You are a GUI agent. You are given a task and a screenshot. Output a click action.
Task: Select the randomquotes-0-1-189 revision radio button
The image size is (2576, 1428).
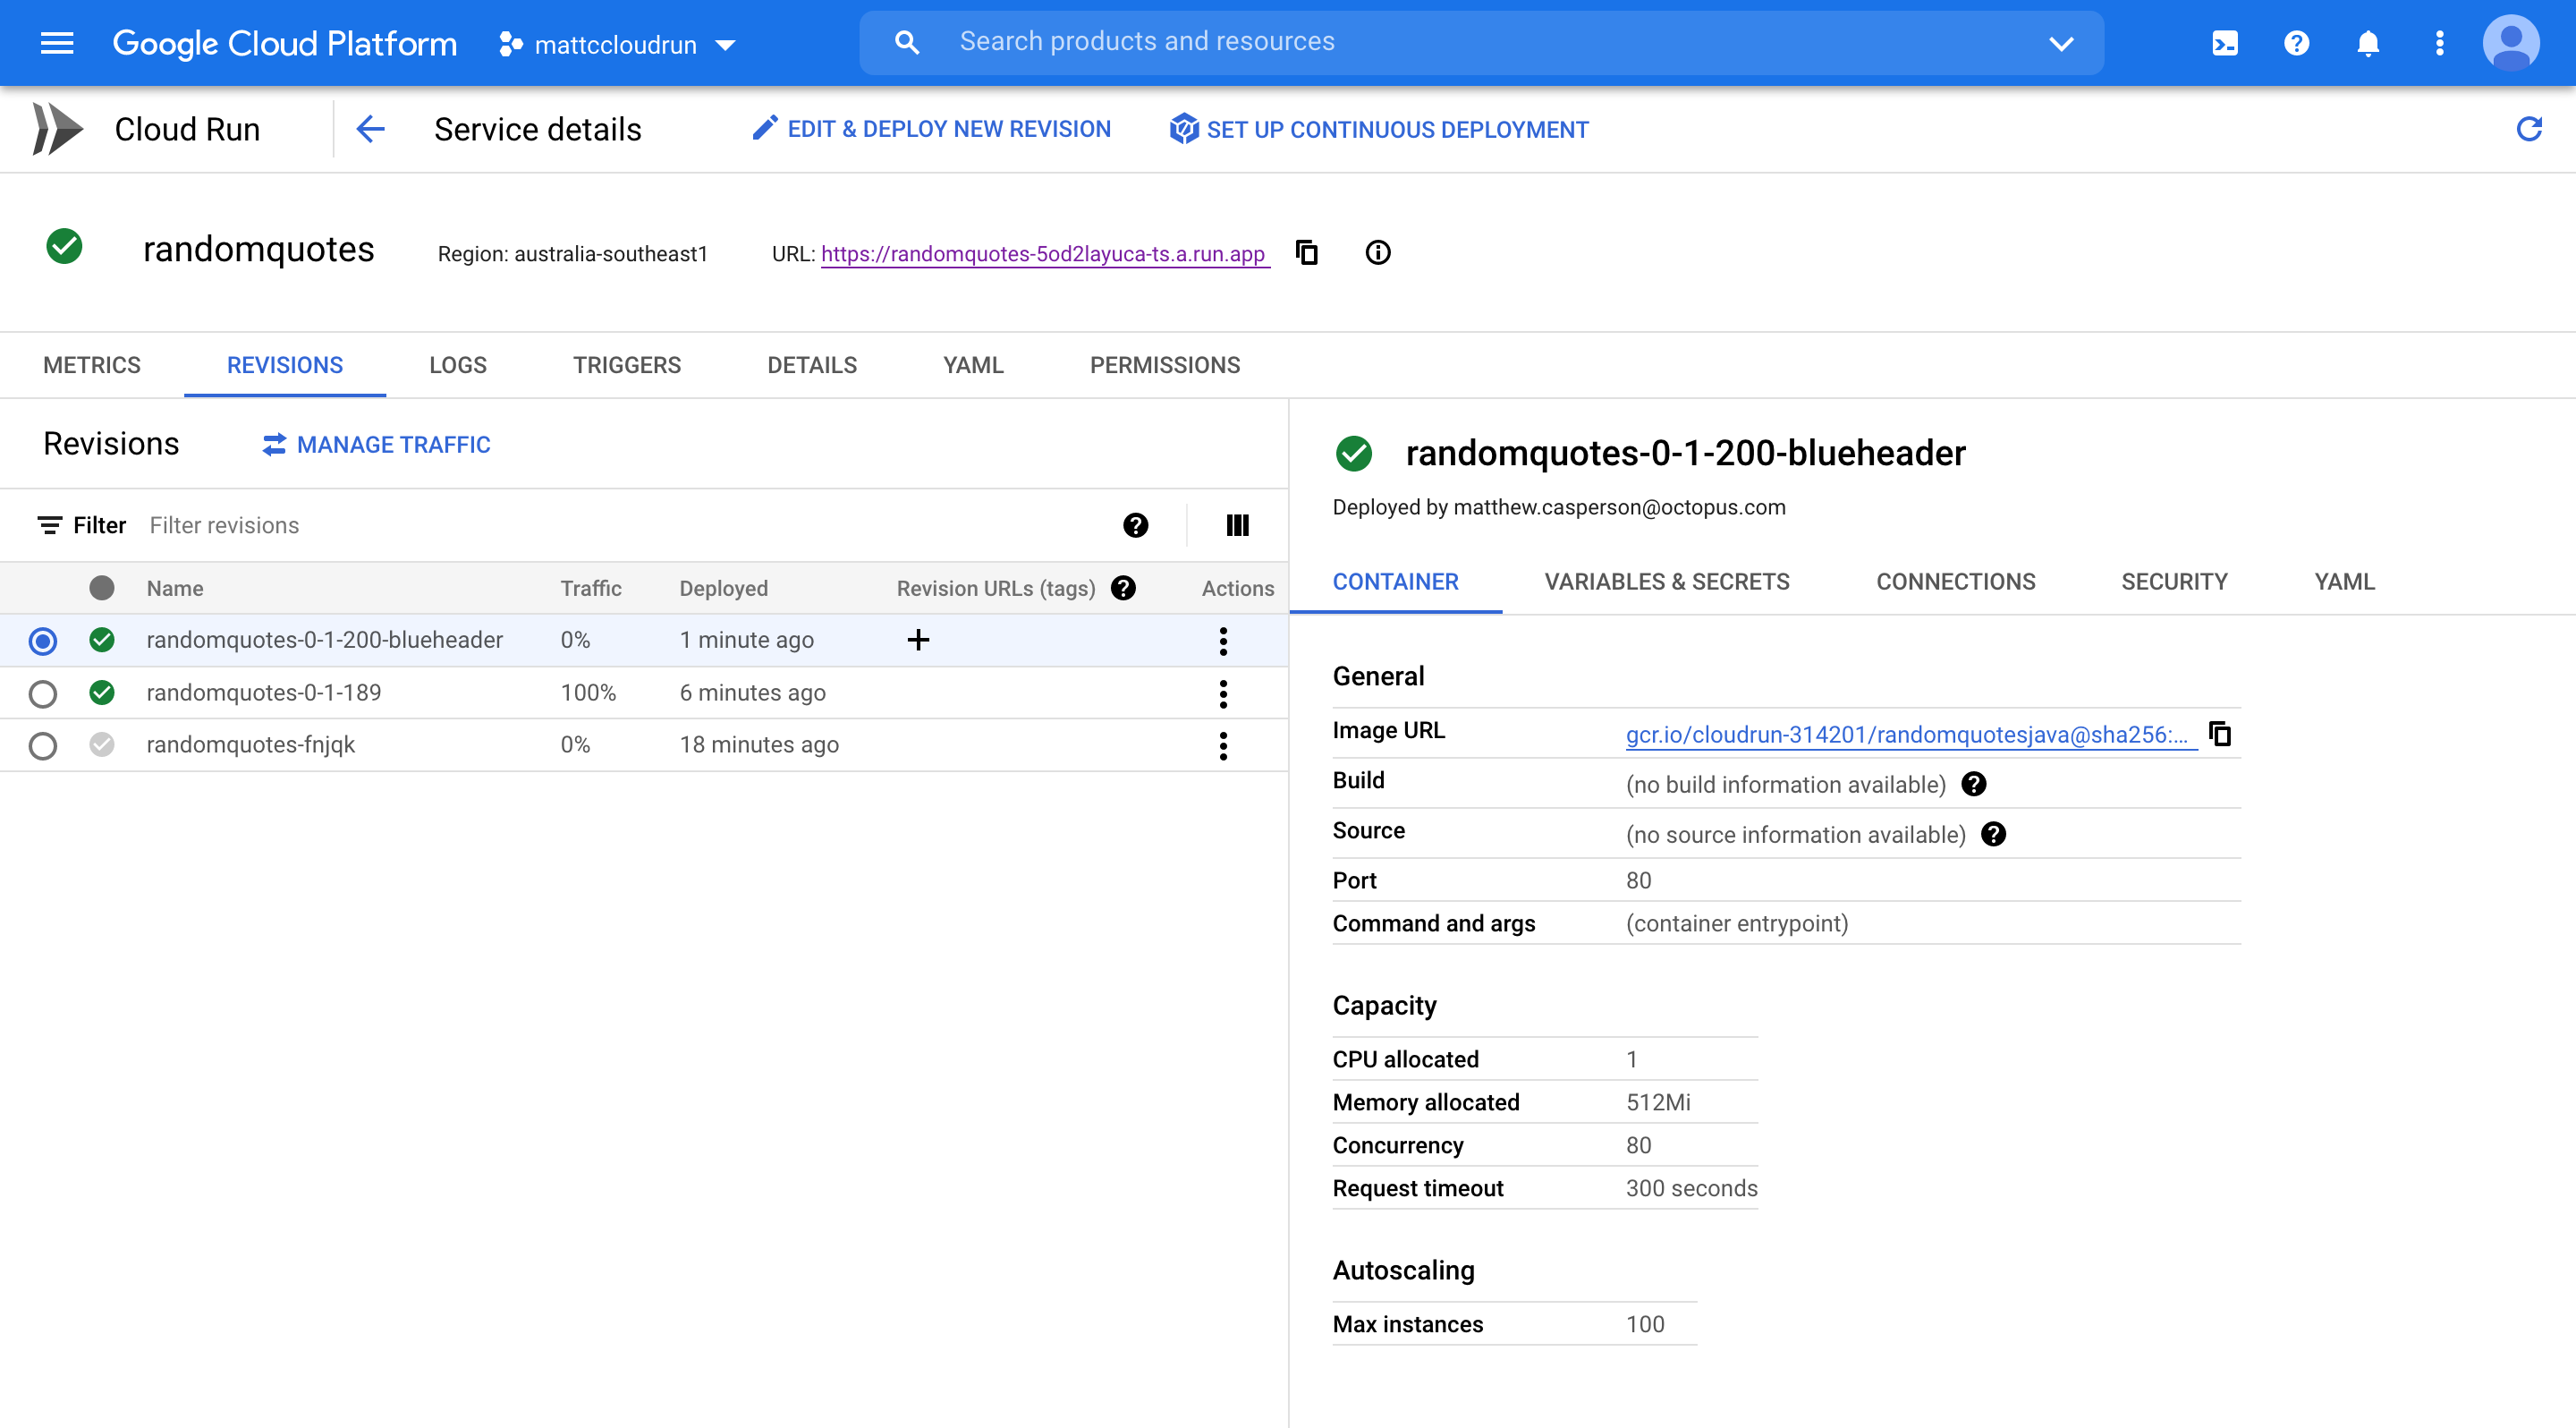[x=43, y=693]
